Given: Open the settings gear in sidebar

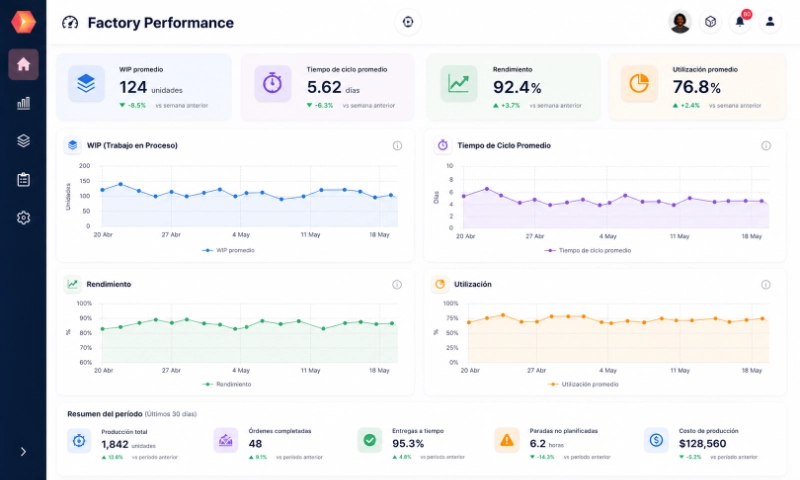Looking at the screenshot, I should pyautogui.click(x=23, y=218).
